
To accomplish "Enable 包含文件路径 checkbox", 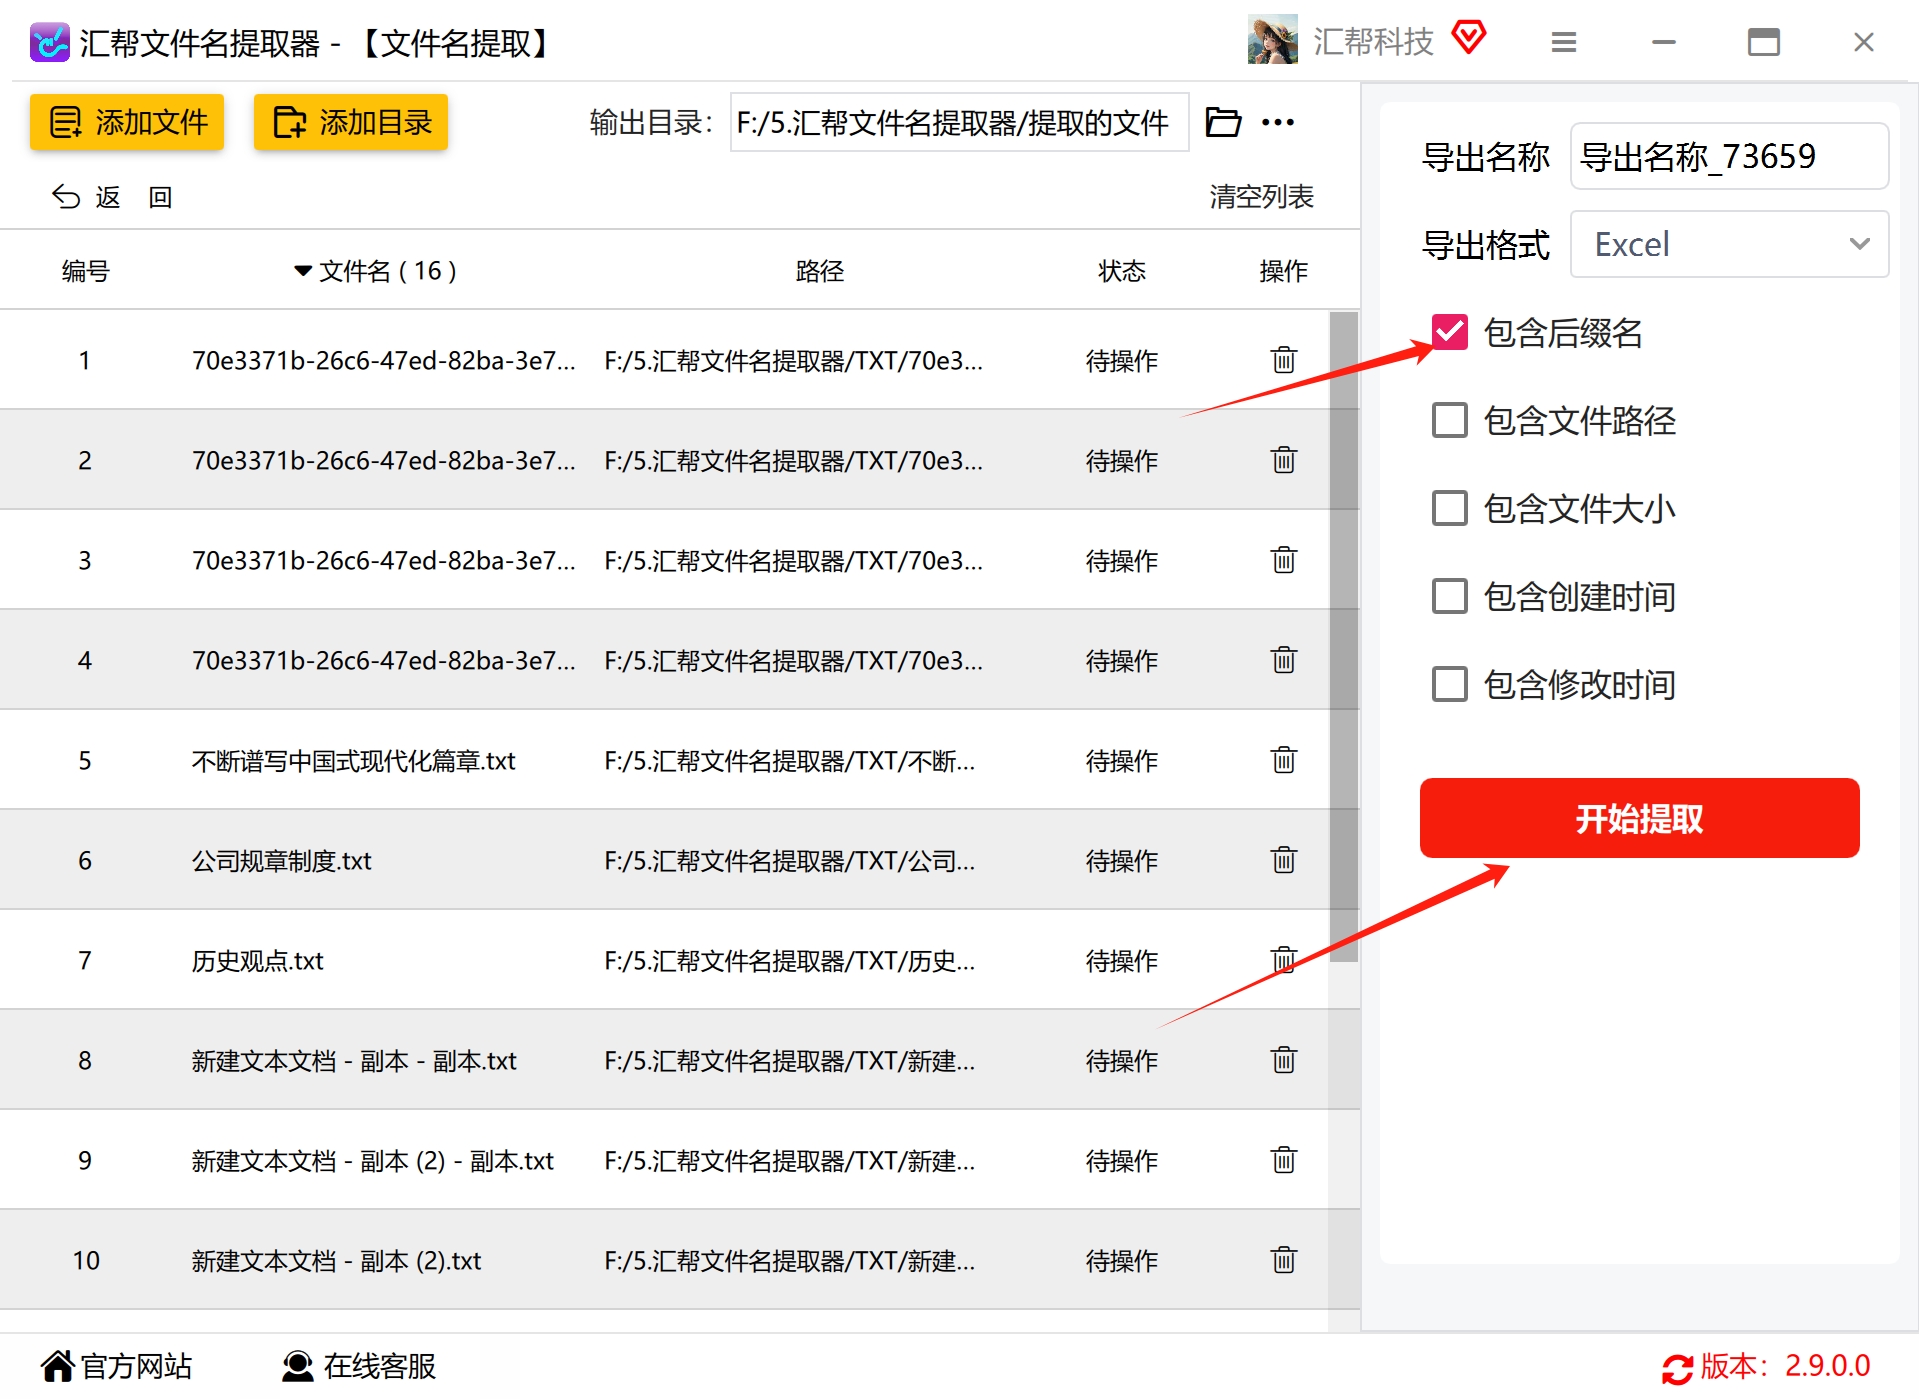I will [1449, 420].
